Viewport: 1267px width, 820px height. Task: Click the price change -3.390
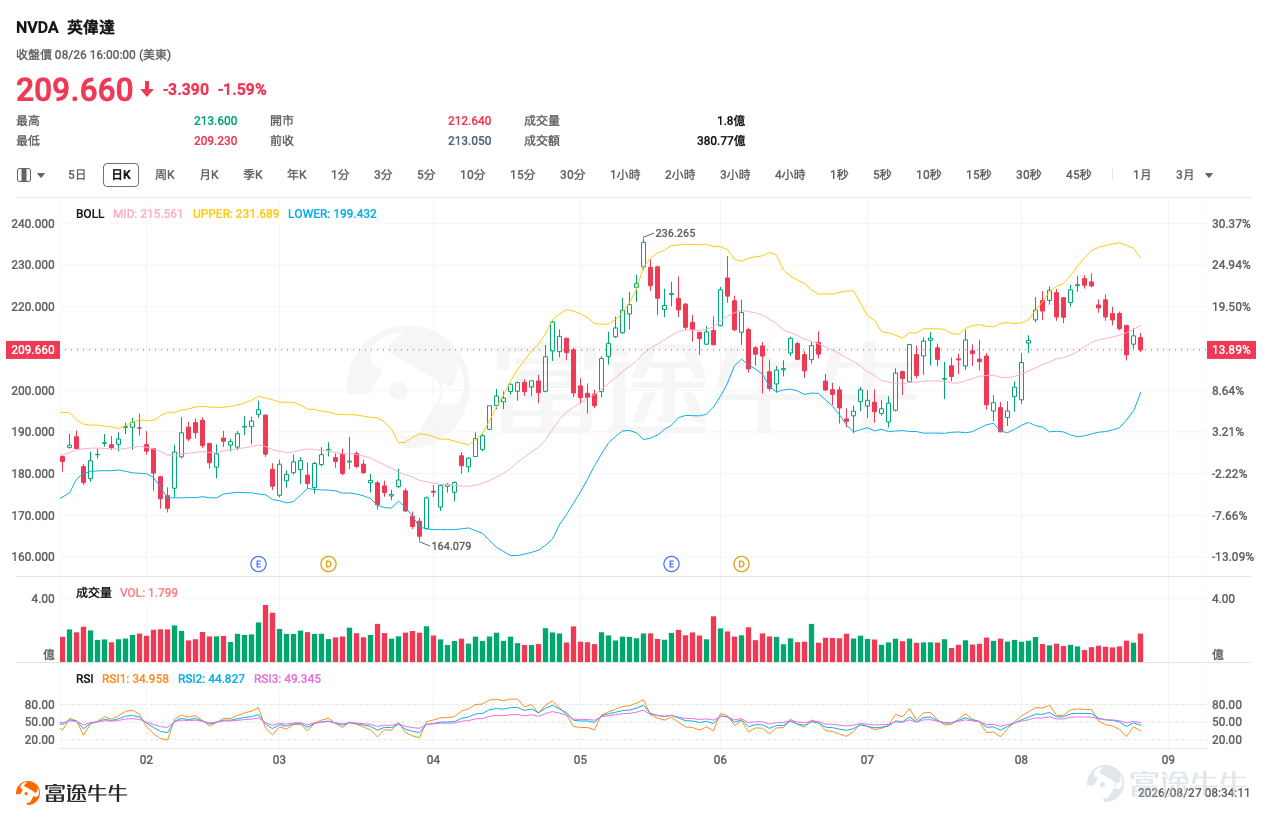click(186, 90)
